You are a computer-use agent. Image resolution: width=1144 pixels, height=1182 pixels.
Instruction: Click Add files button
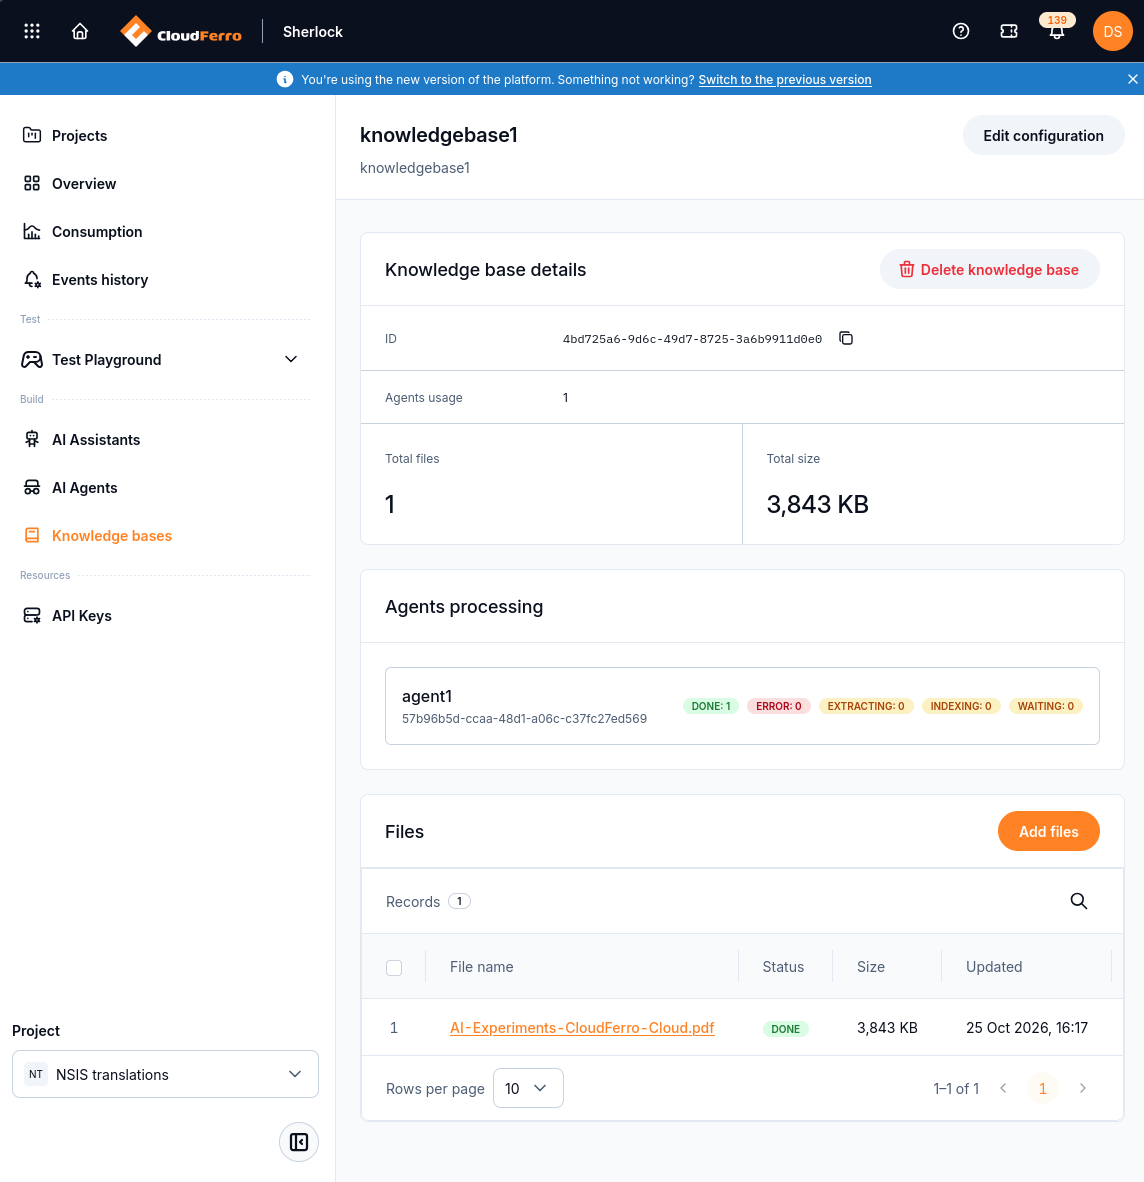tap(1048, 831)
